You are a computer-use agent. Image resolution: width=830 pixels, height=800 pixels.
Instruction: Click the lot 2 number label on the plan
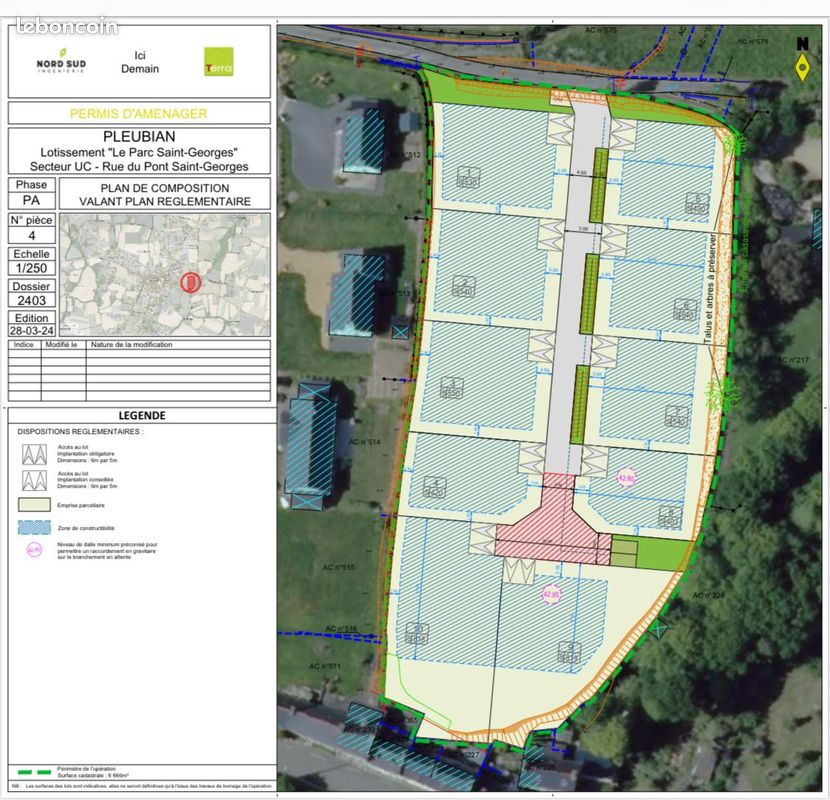pos(464,286)
